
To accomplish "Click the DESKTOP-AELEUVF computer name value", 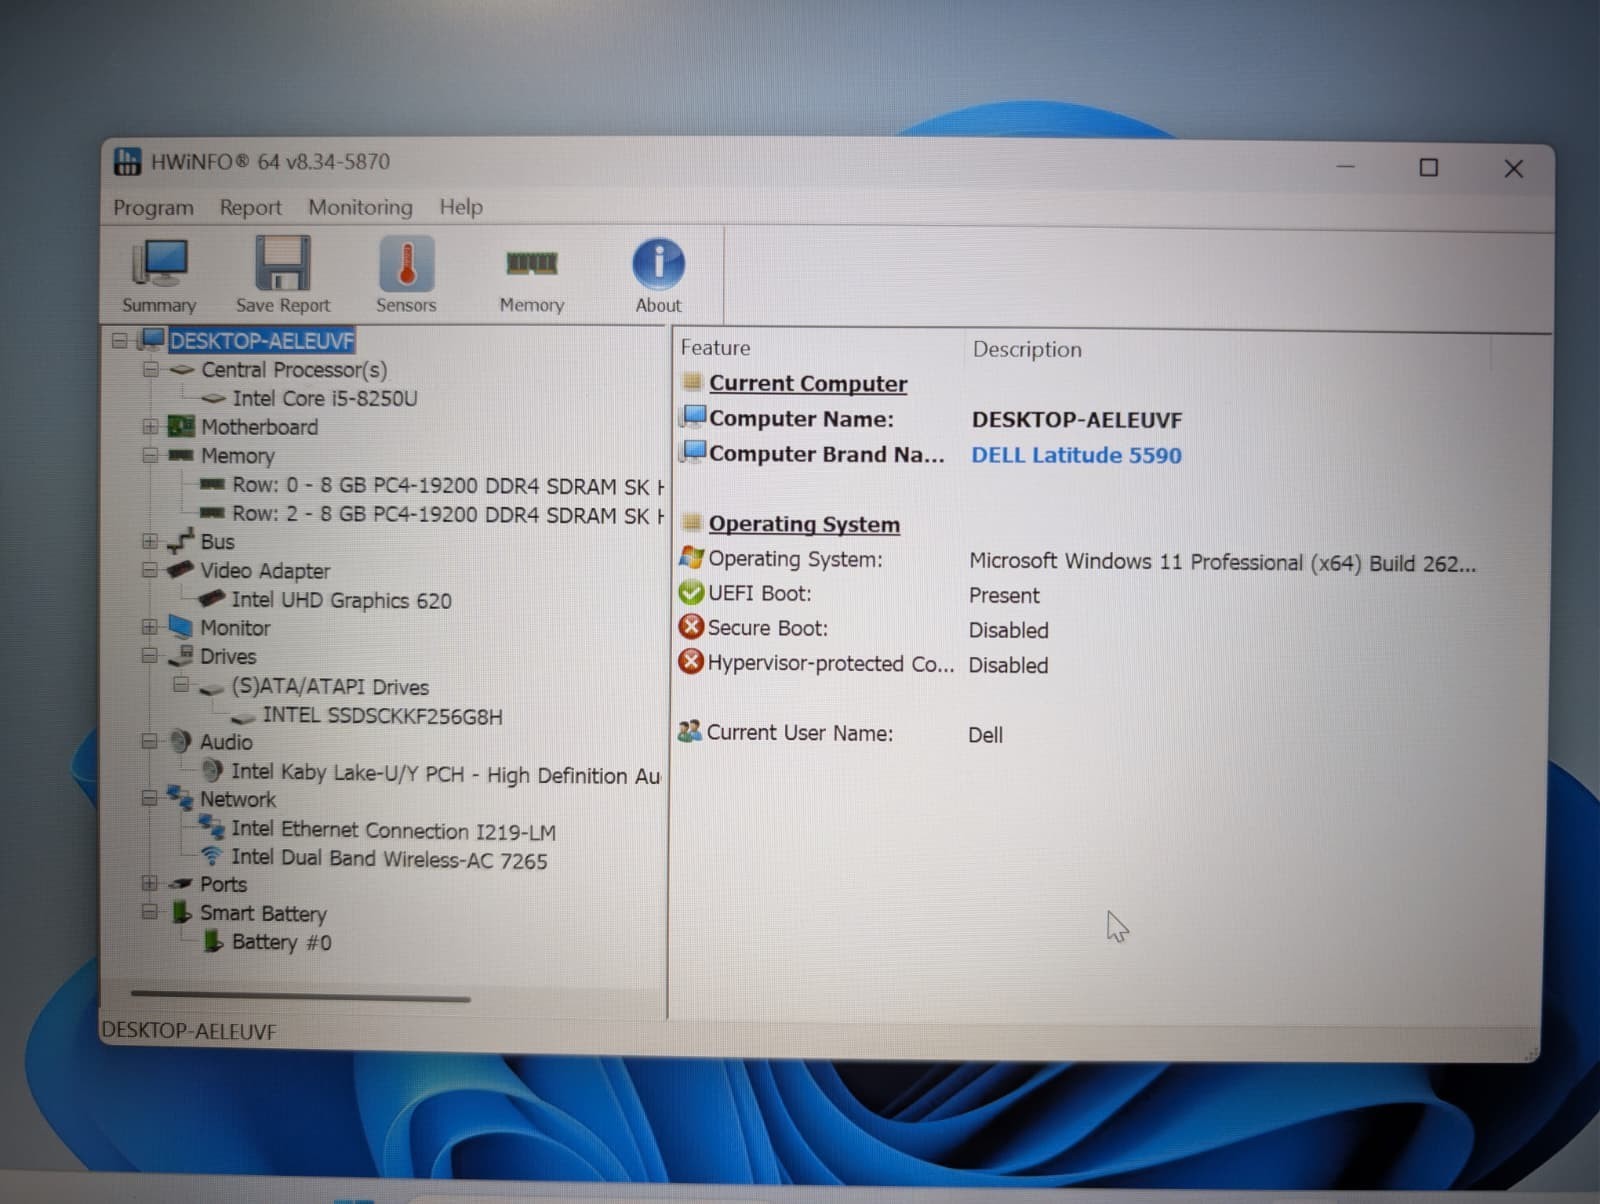I will tap(1076, 420).
